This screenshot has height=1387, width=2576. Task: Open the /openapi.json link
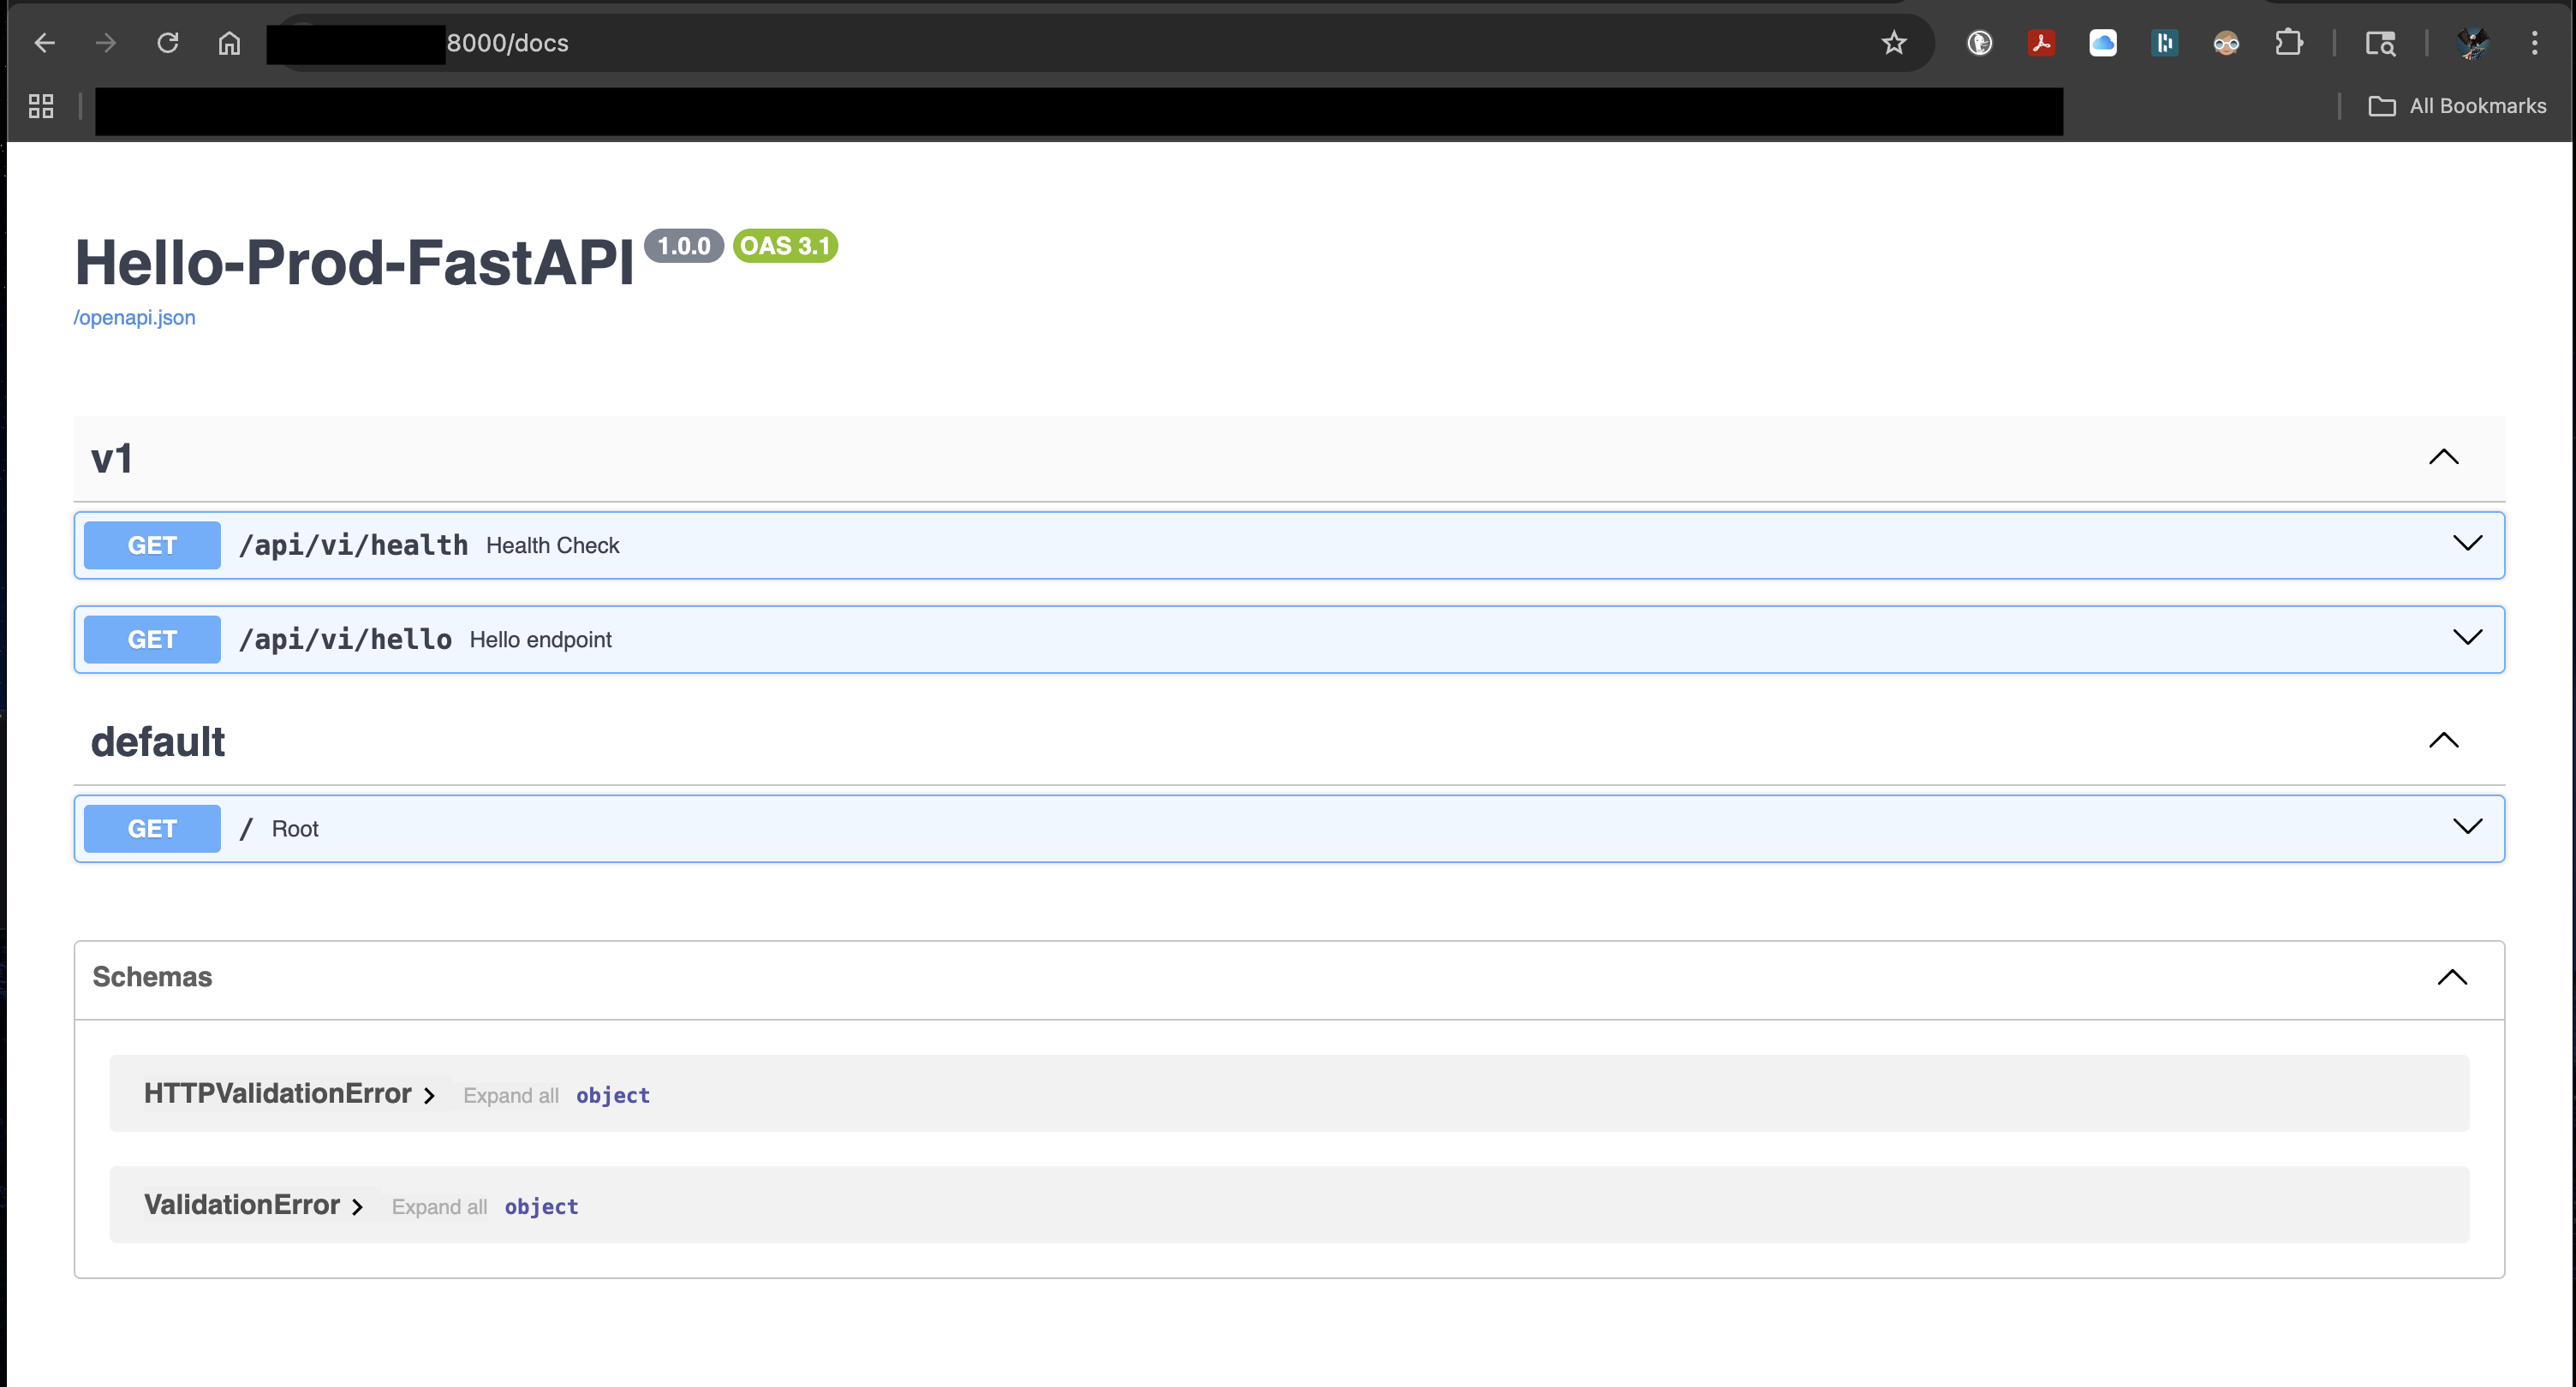coord(134,317)
